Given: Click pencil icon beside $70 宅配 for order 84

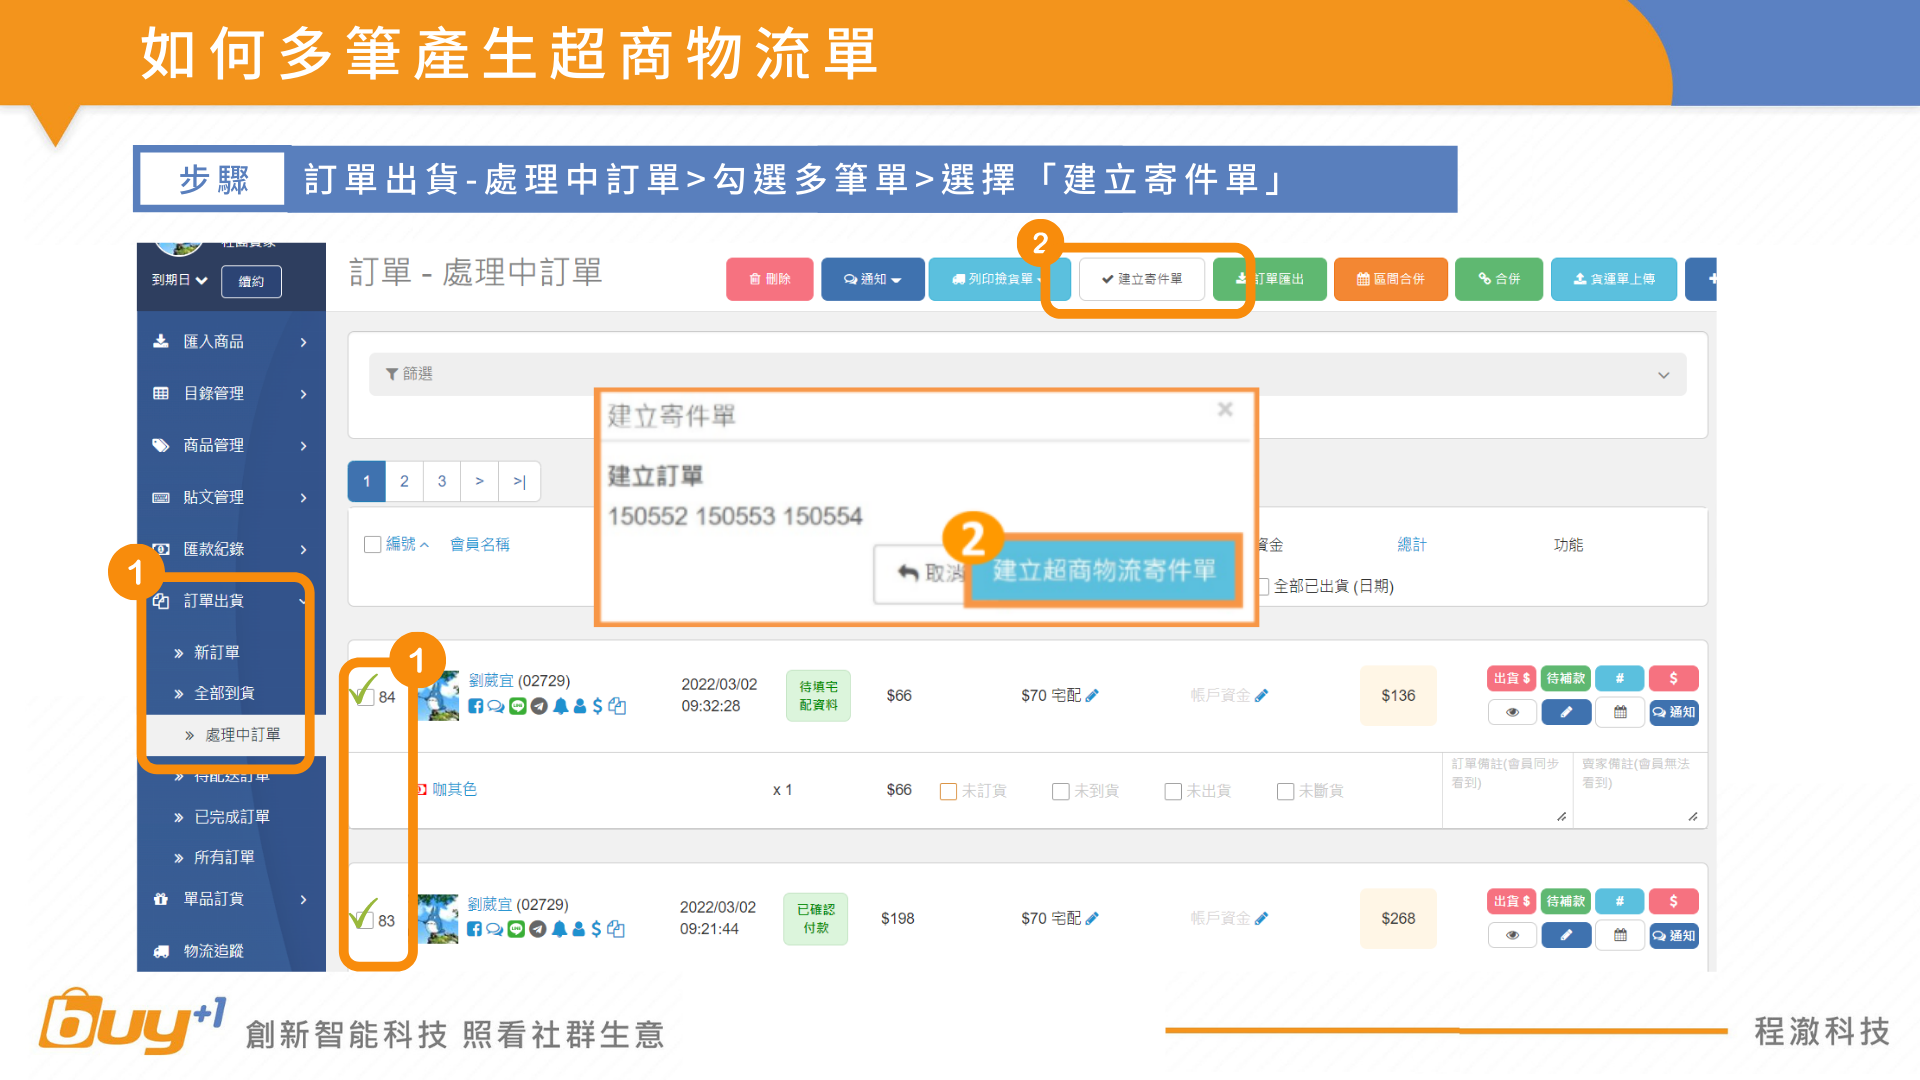Looking at the screenshot, I should (x=1092, y=695).
